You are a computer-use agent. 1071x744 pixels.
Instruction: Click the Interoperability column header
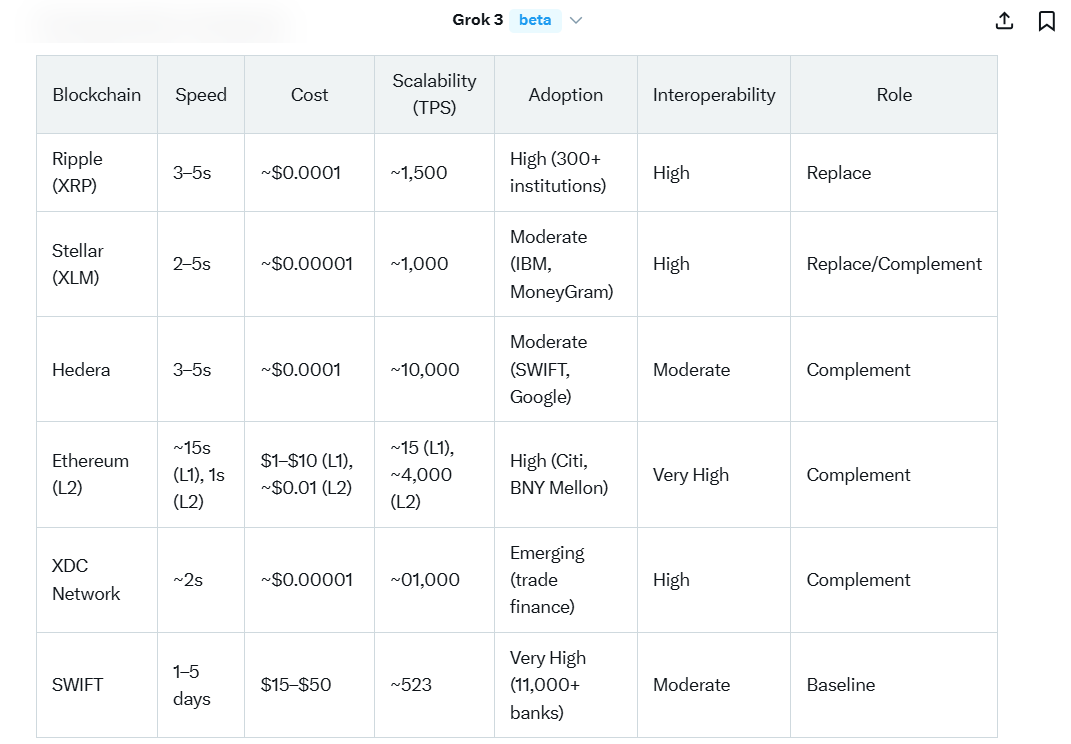714,95
